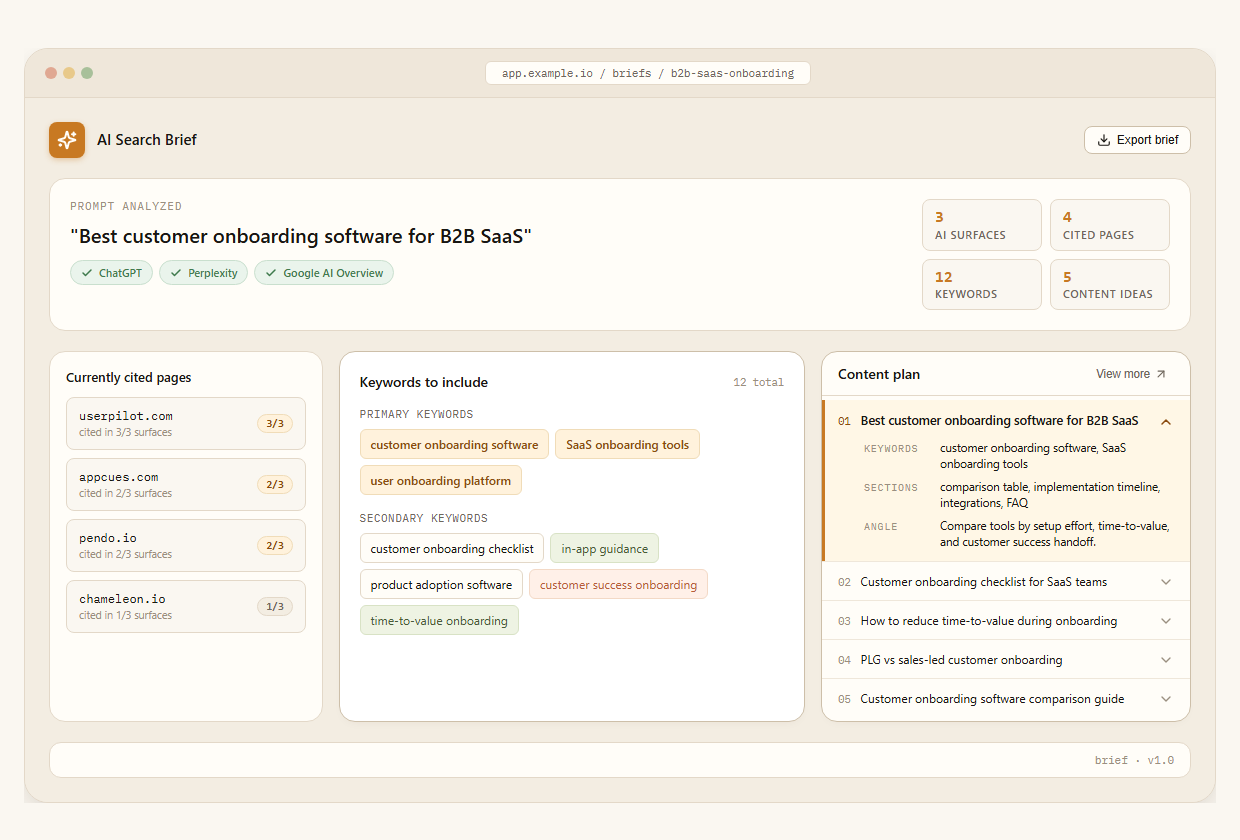Click the 12 total keywords count
1240x840 pixels.
[x=759, y=382]
